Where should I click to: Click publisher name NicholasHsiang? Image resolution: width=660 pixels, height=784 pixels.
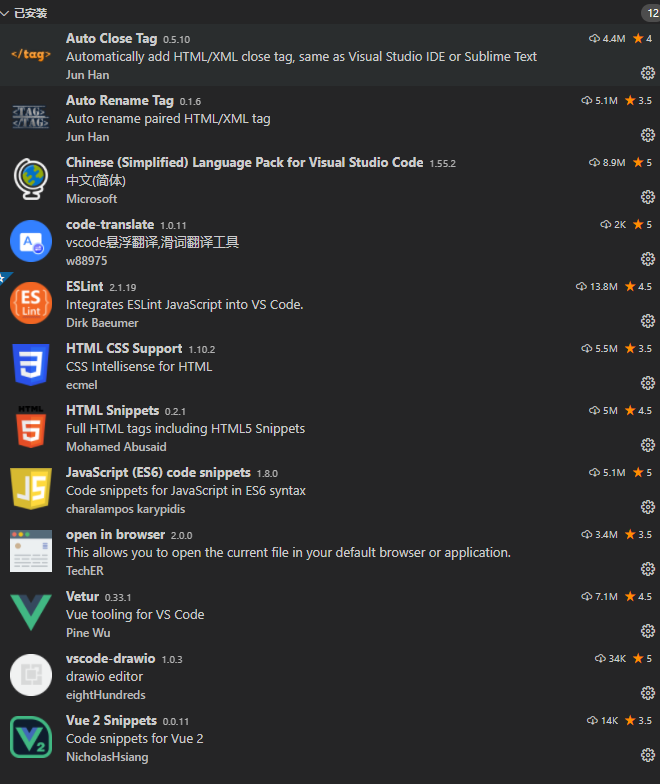(107, 757)
